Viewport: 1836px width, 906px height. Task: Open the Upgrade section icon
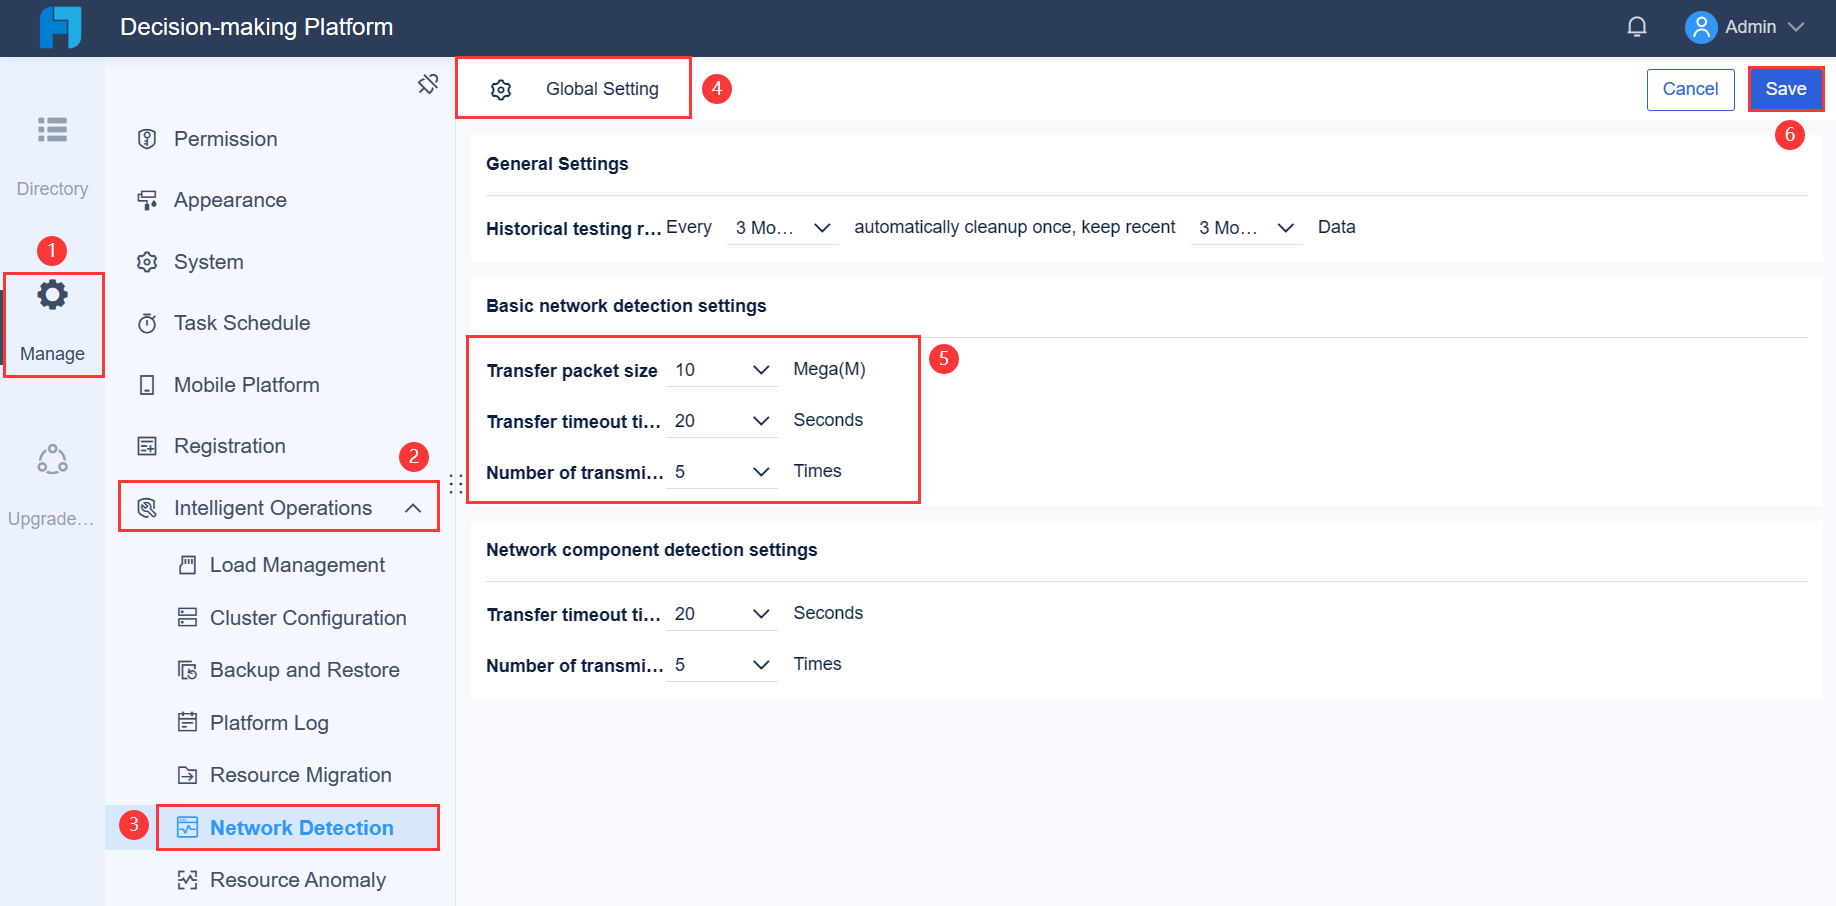coord(52,459)
